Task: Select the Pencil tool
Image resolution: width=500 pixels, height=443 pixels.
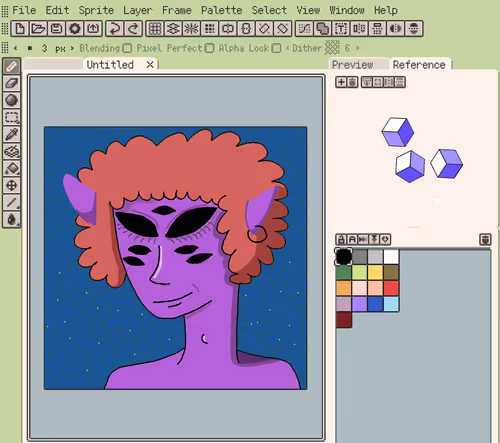Action: click(12, 66)
